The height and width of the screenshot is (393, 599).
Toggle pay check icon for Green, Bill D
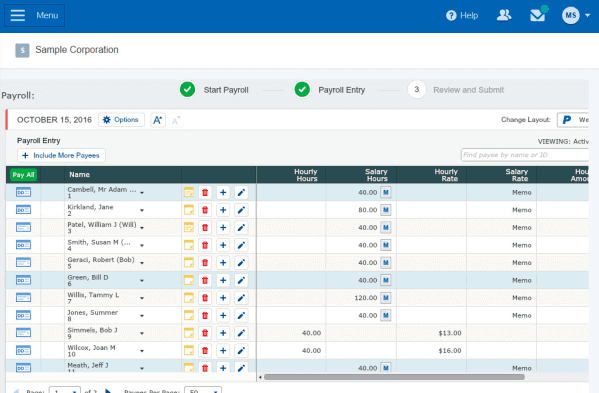pos(23,280)
